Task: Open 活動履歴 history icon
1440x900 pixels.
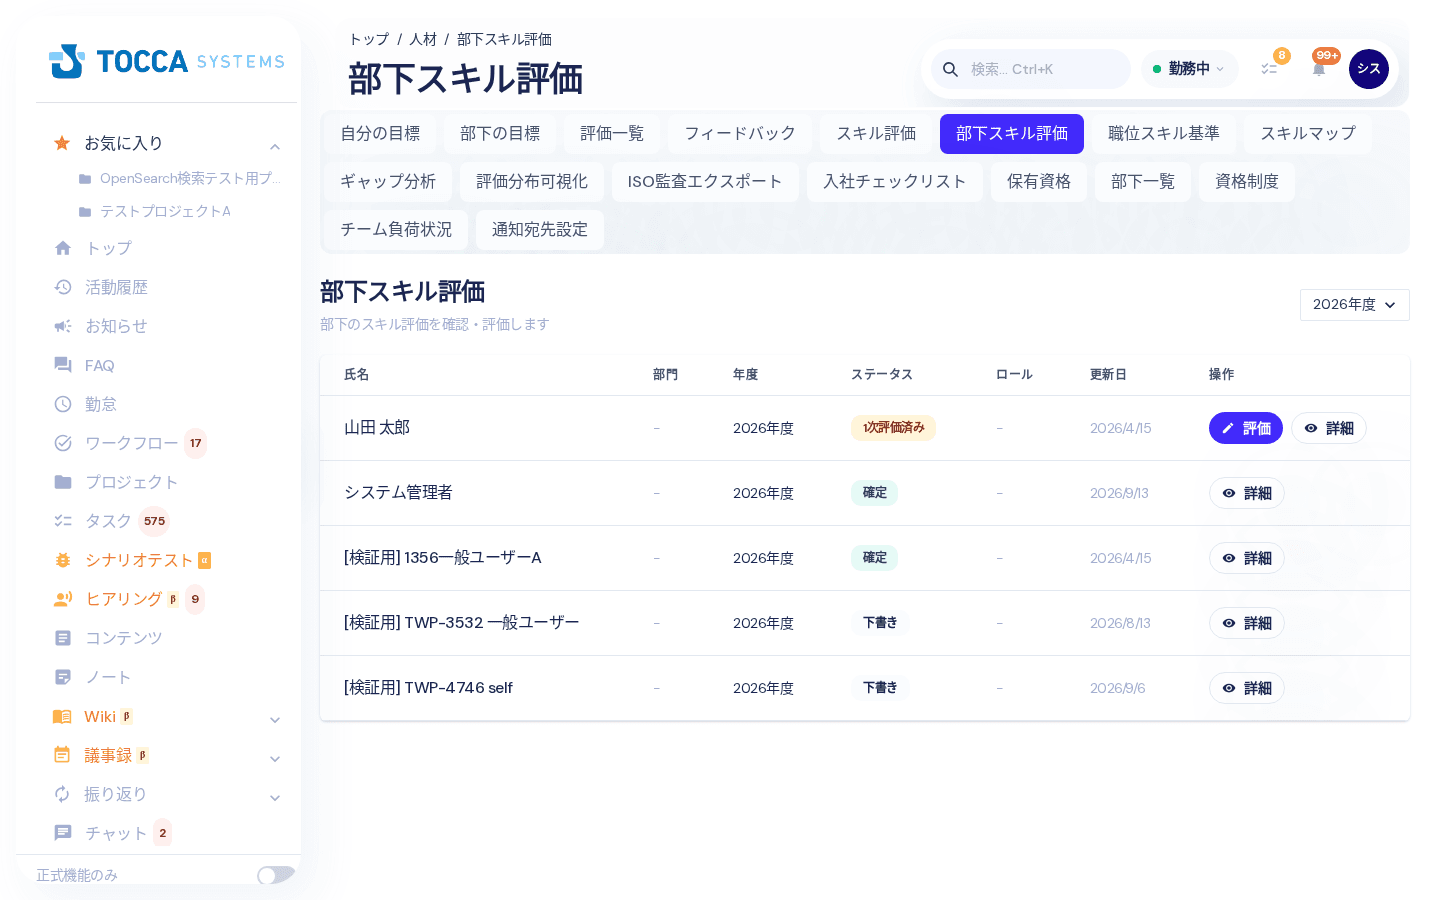Action: (x=63, y=287)
